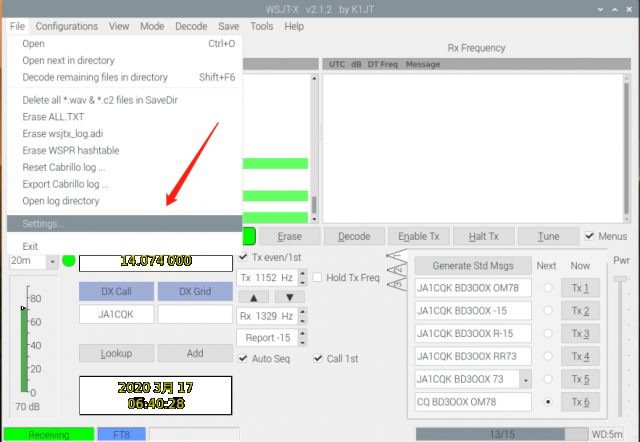Click Tx frequency down-arrow button
The image size is (640, 442).
tap(289, 297)
